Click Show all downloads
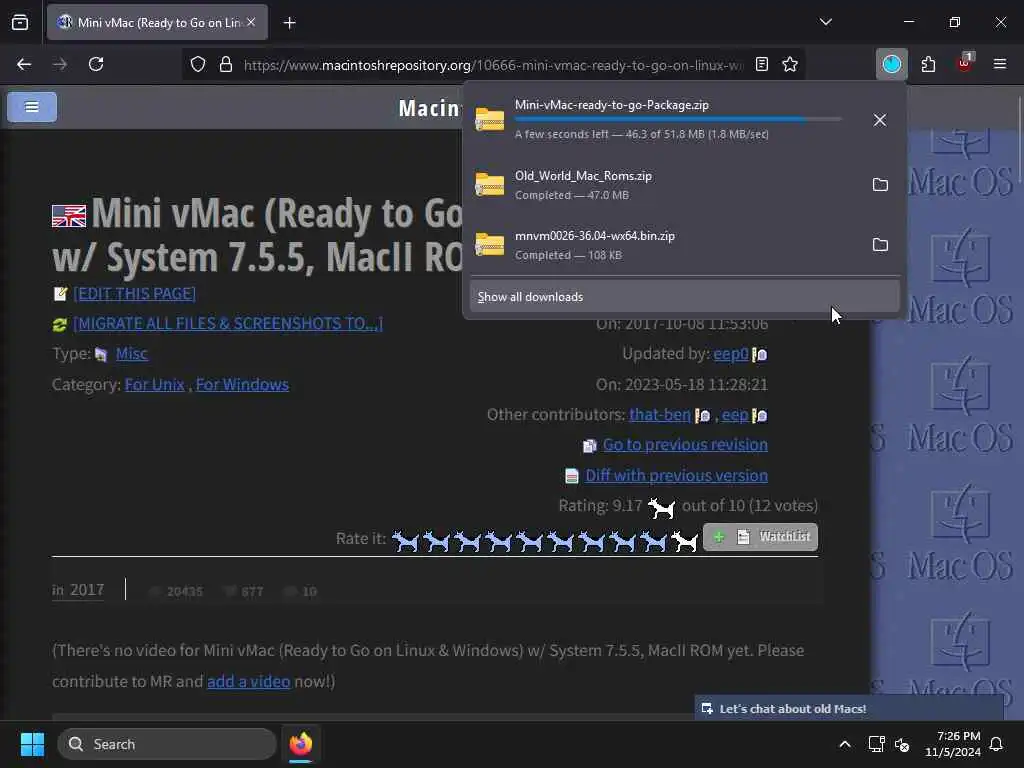The height and width of the screenshot is (768, 1024). tap(684, 296)
